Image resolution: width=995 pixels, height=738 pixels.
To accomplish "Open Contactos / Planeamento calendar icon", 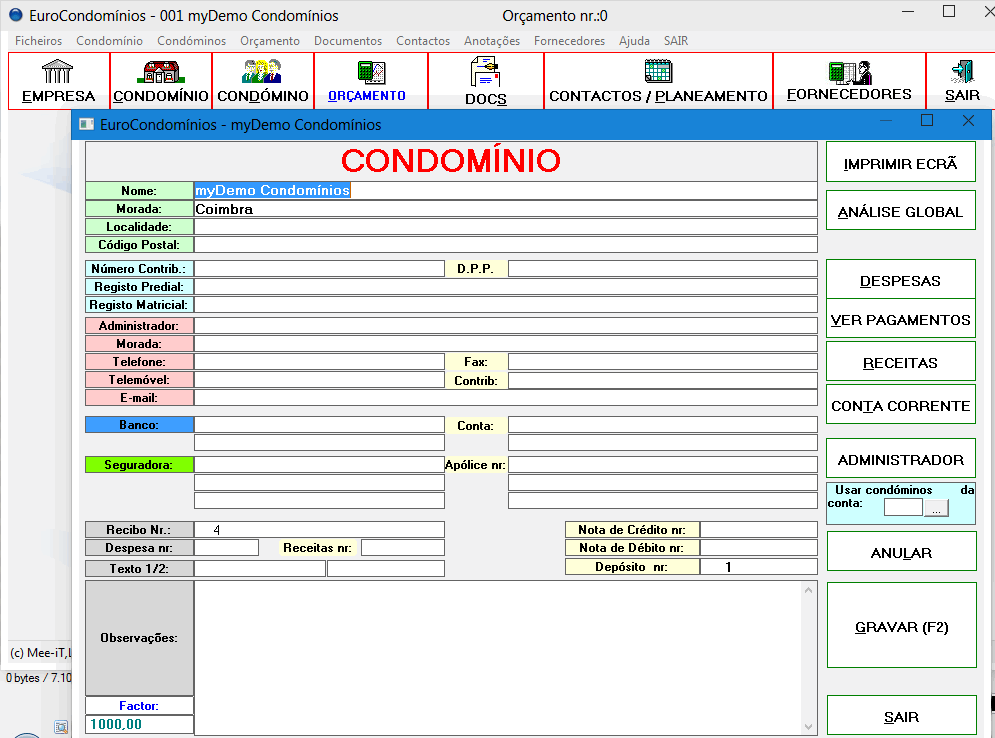I will pyautogui.click(x=658, y=71).
